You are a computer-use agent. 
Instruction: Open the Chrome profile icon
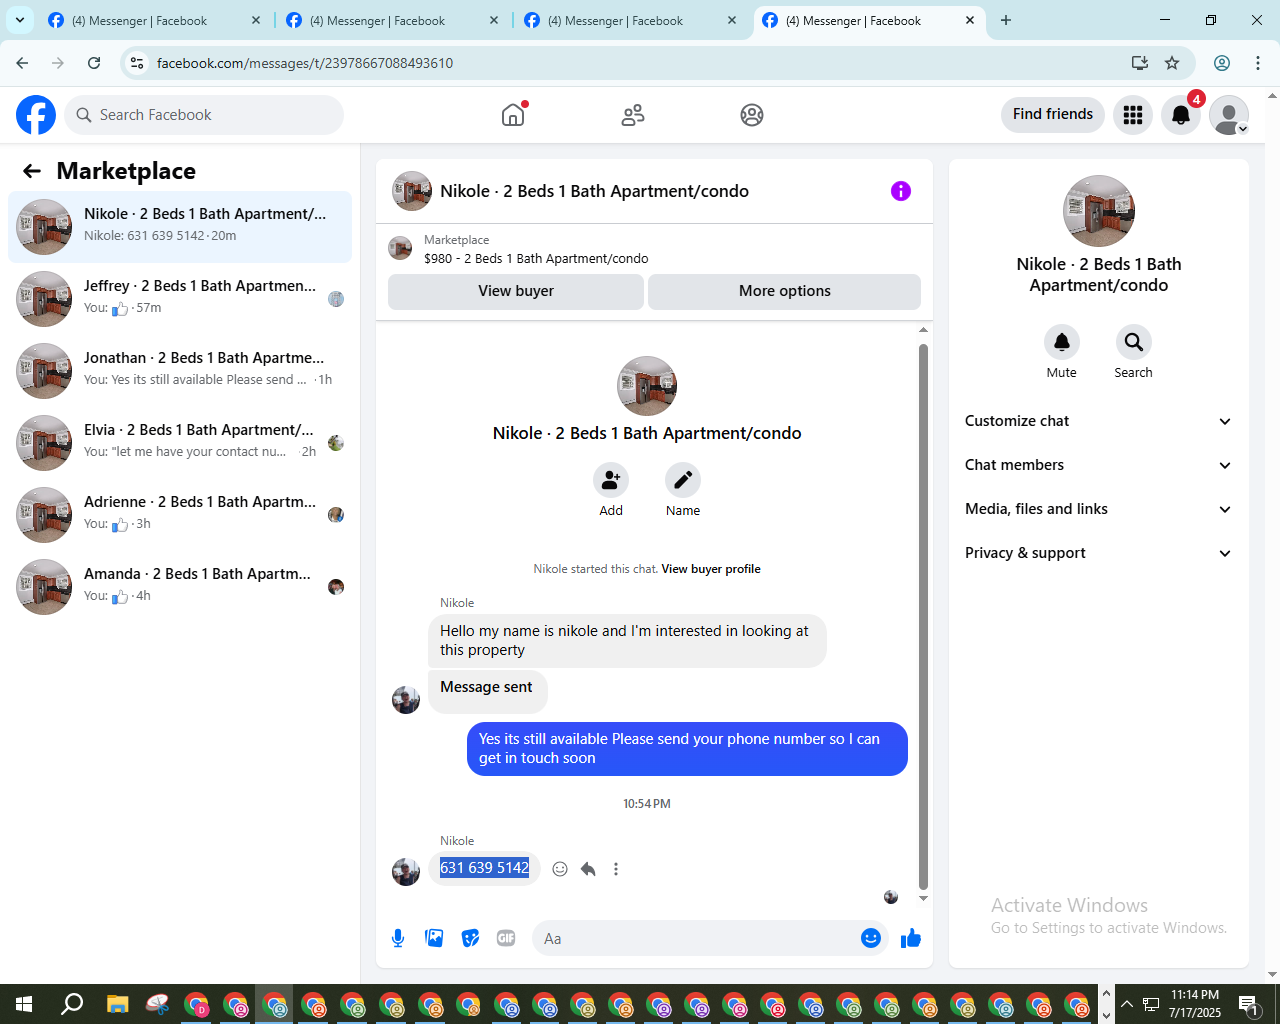pos(1222,63)
